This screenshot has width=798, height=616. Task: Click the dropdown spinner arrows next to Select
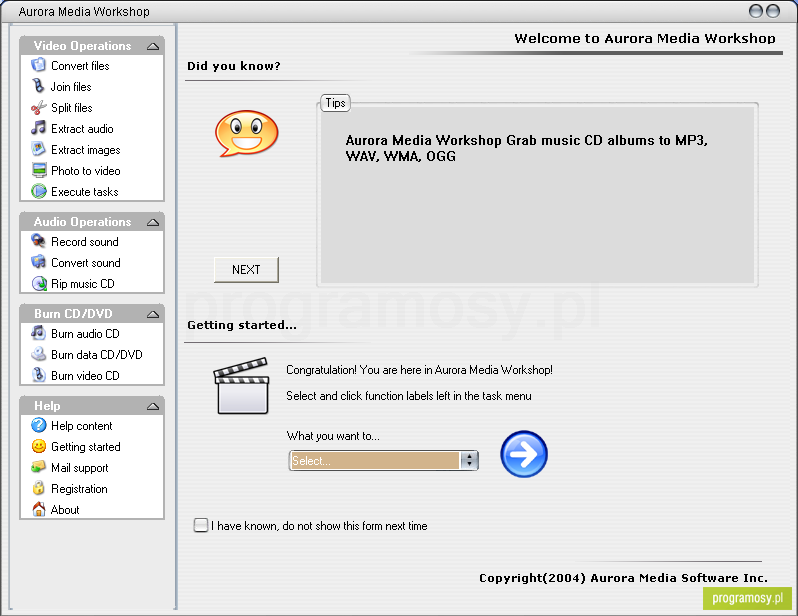point(469,460)
